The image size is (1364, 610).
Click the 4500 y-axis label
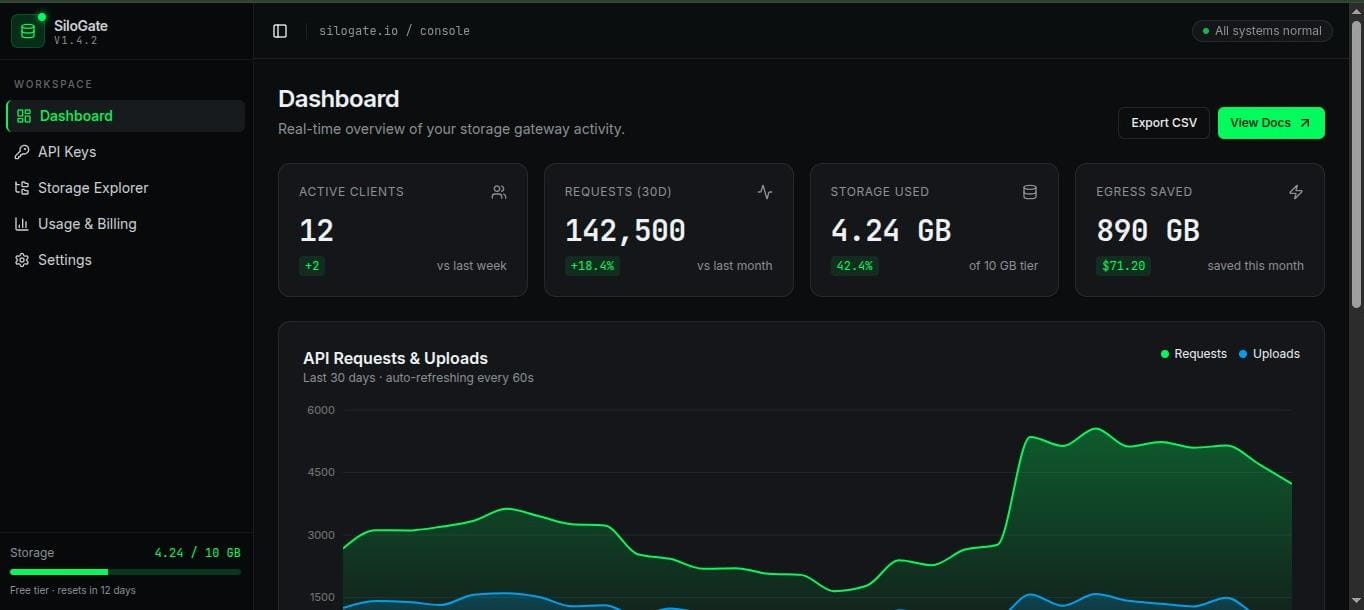pyautogui.click(x=321, y=472)
